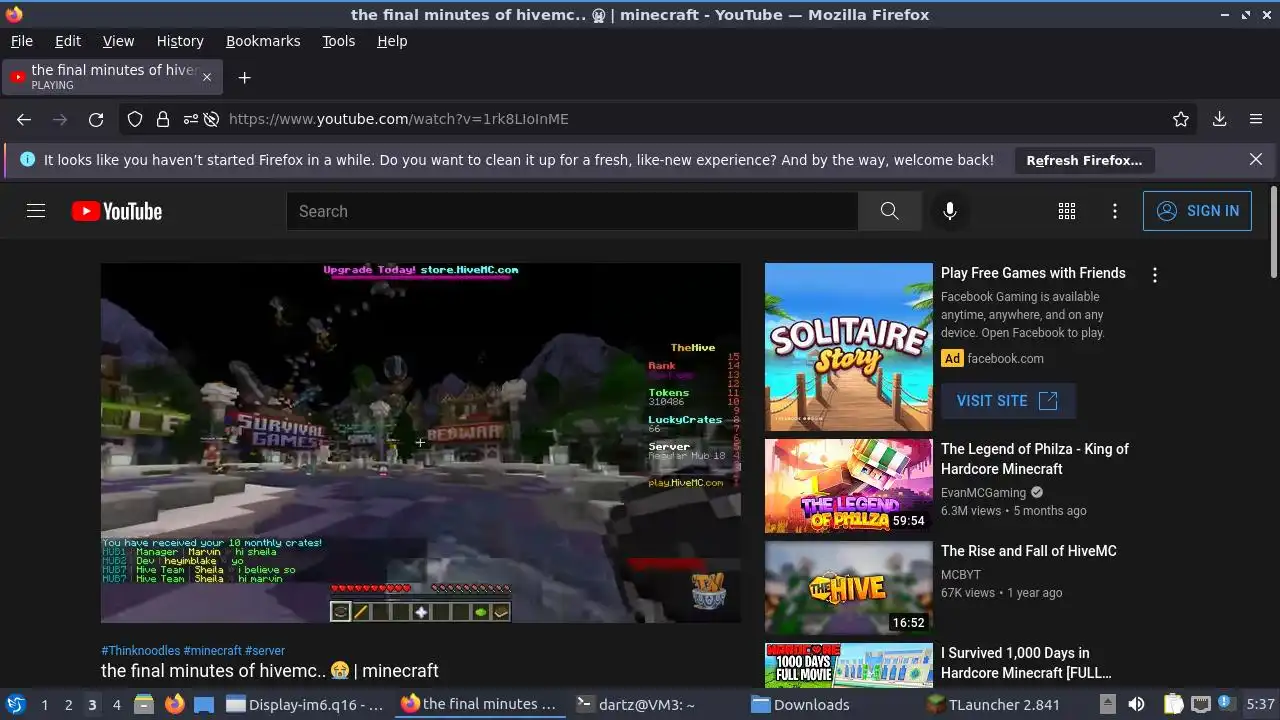The width and height of the screenshot is (1280, 720).
Task: Click the page vertical scrollbar
Action: pos(1273,232)
